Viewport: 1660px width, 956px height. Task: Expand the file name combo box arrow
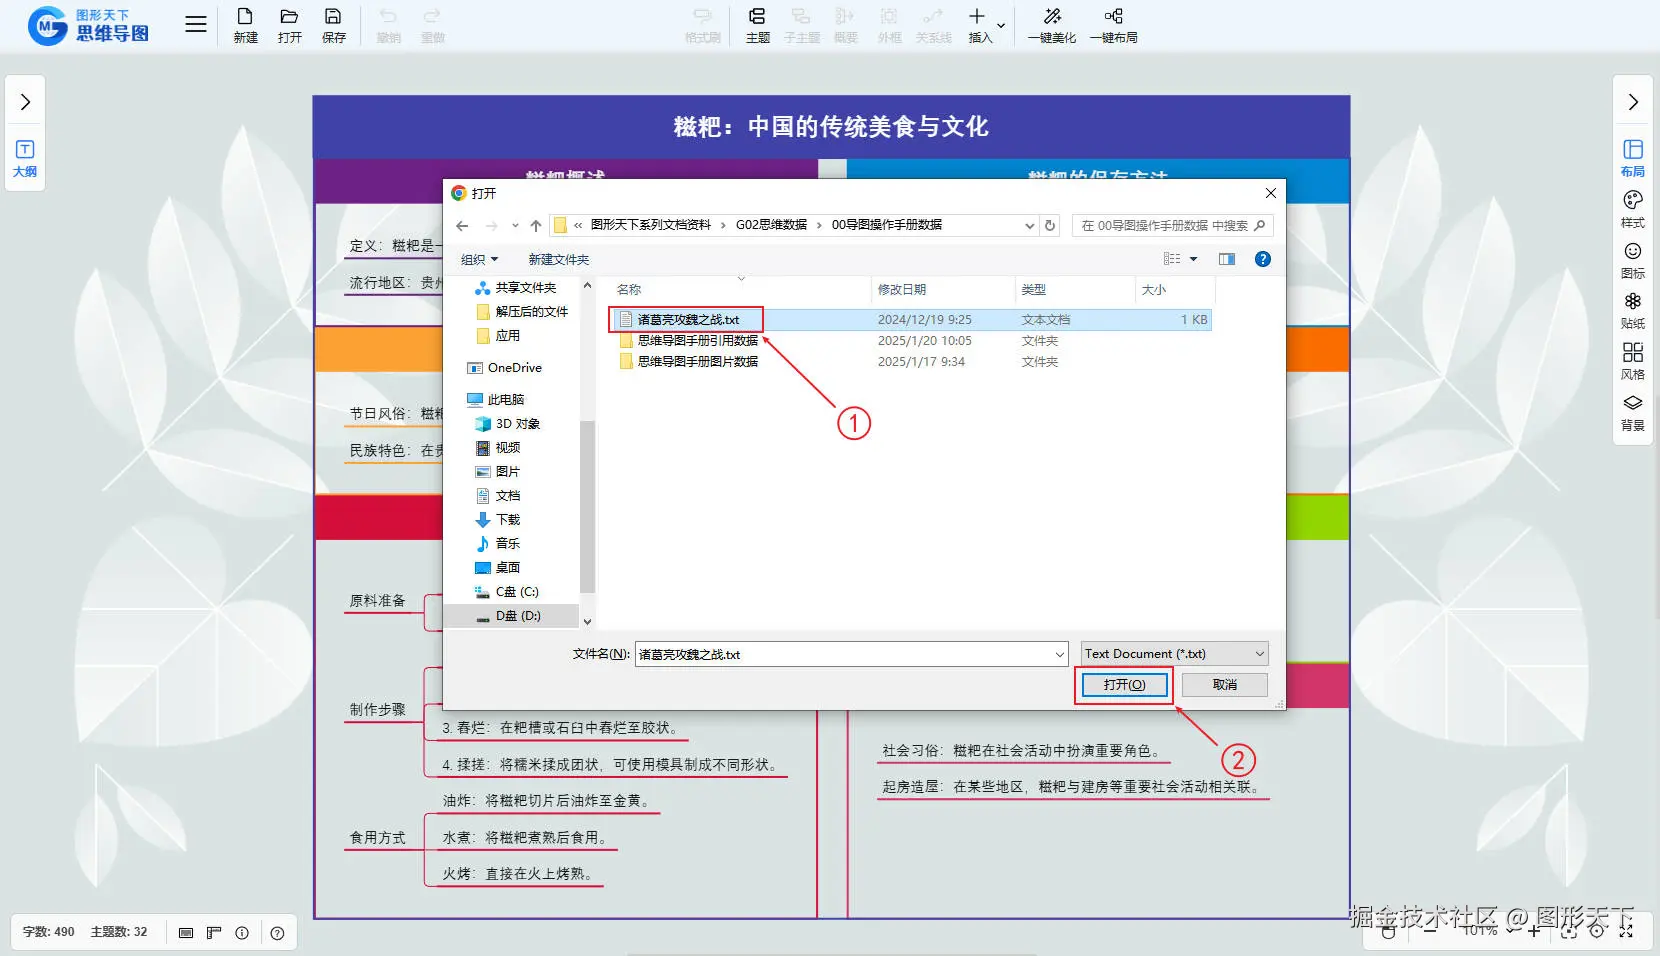pos(1060,654)
